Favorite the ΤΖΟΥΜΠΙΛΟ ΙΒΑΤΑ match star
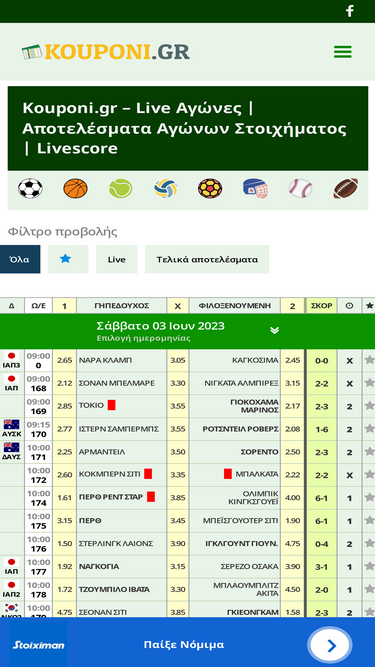The height and width of the screenshot is (667, 375). pos(369,590)
